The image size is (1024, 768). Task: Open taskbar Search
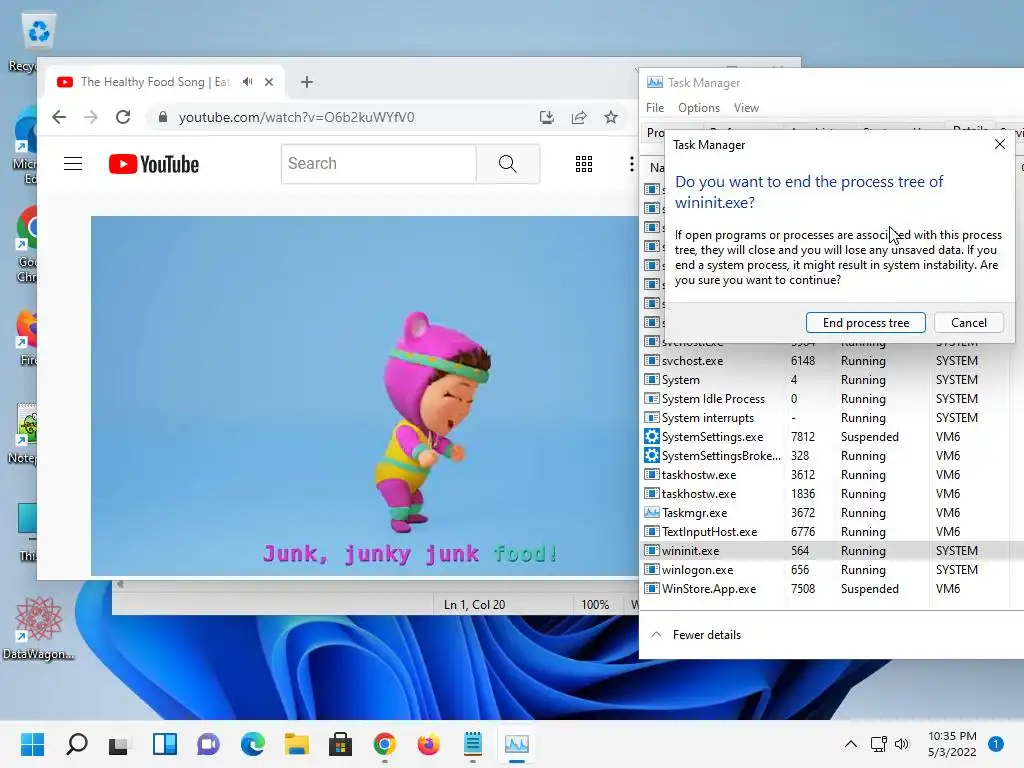[77, 744]
